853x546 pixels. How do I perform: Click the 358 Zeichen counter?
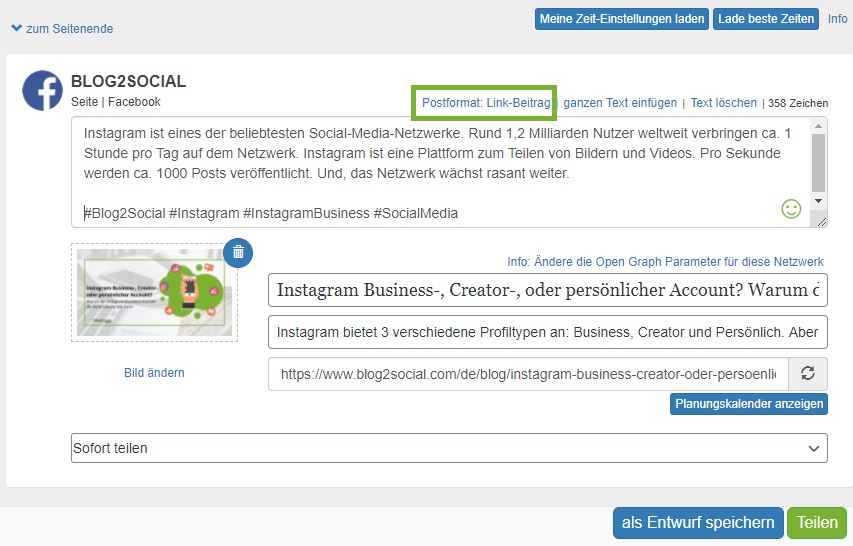[798, 103]
